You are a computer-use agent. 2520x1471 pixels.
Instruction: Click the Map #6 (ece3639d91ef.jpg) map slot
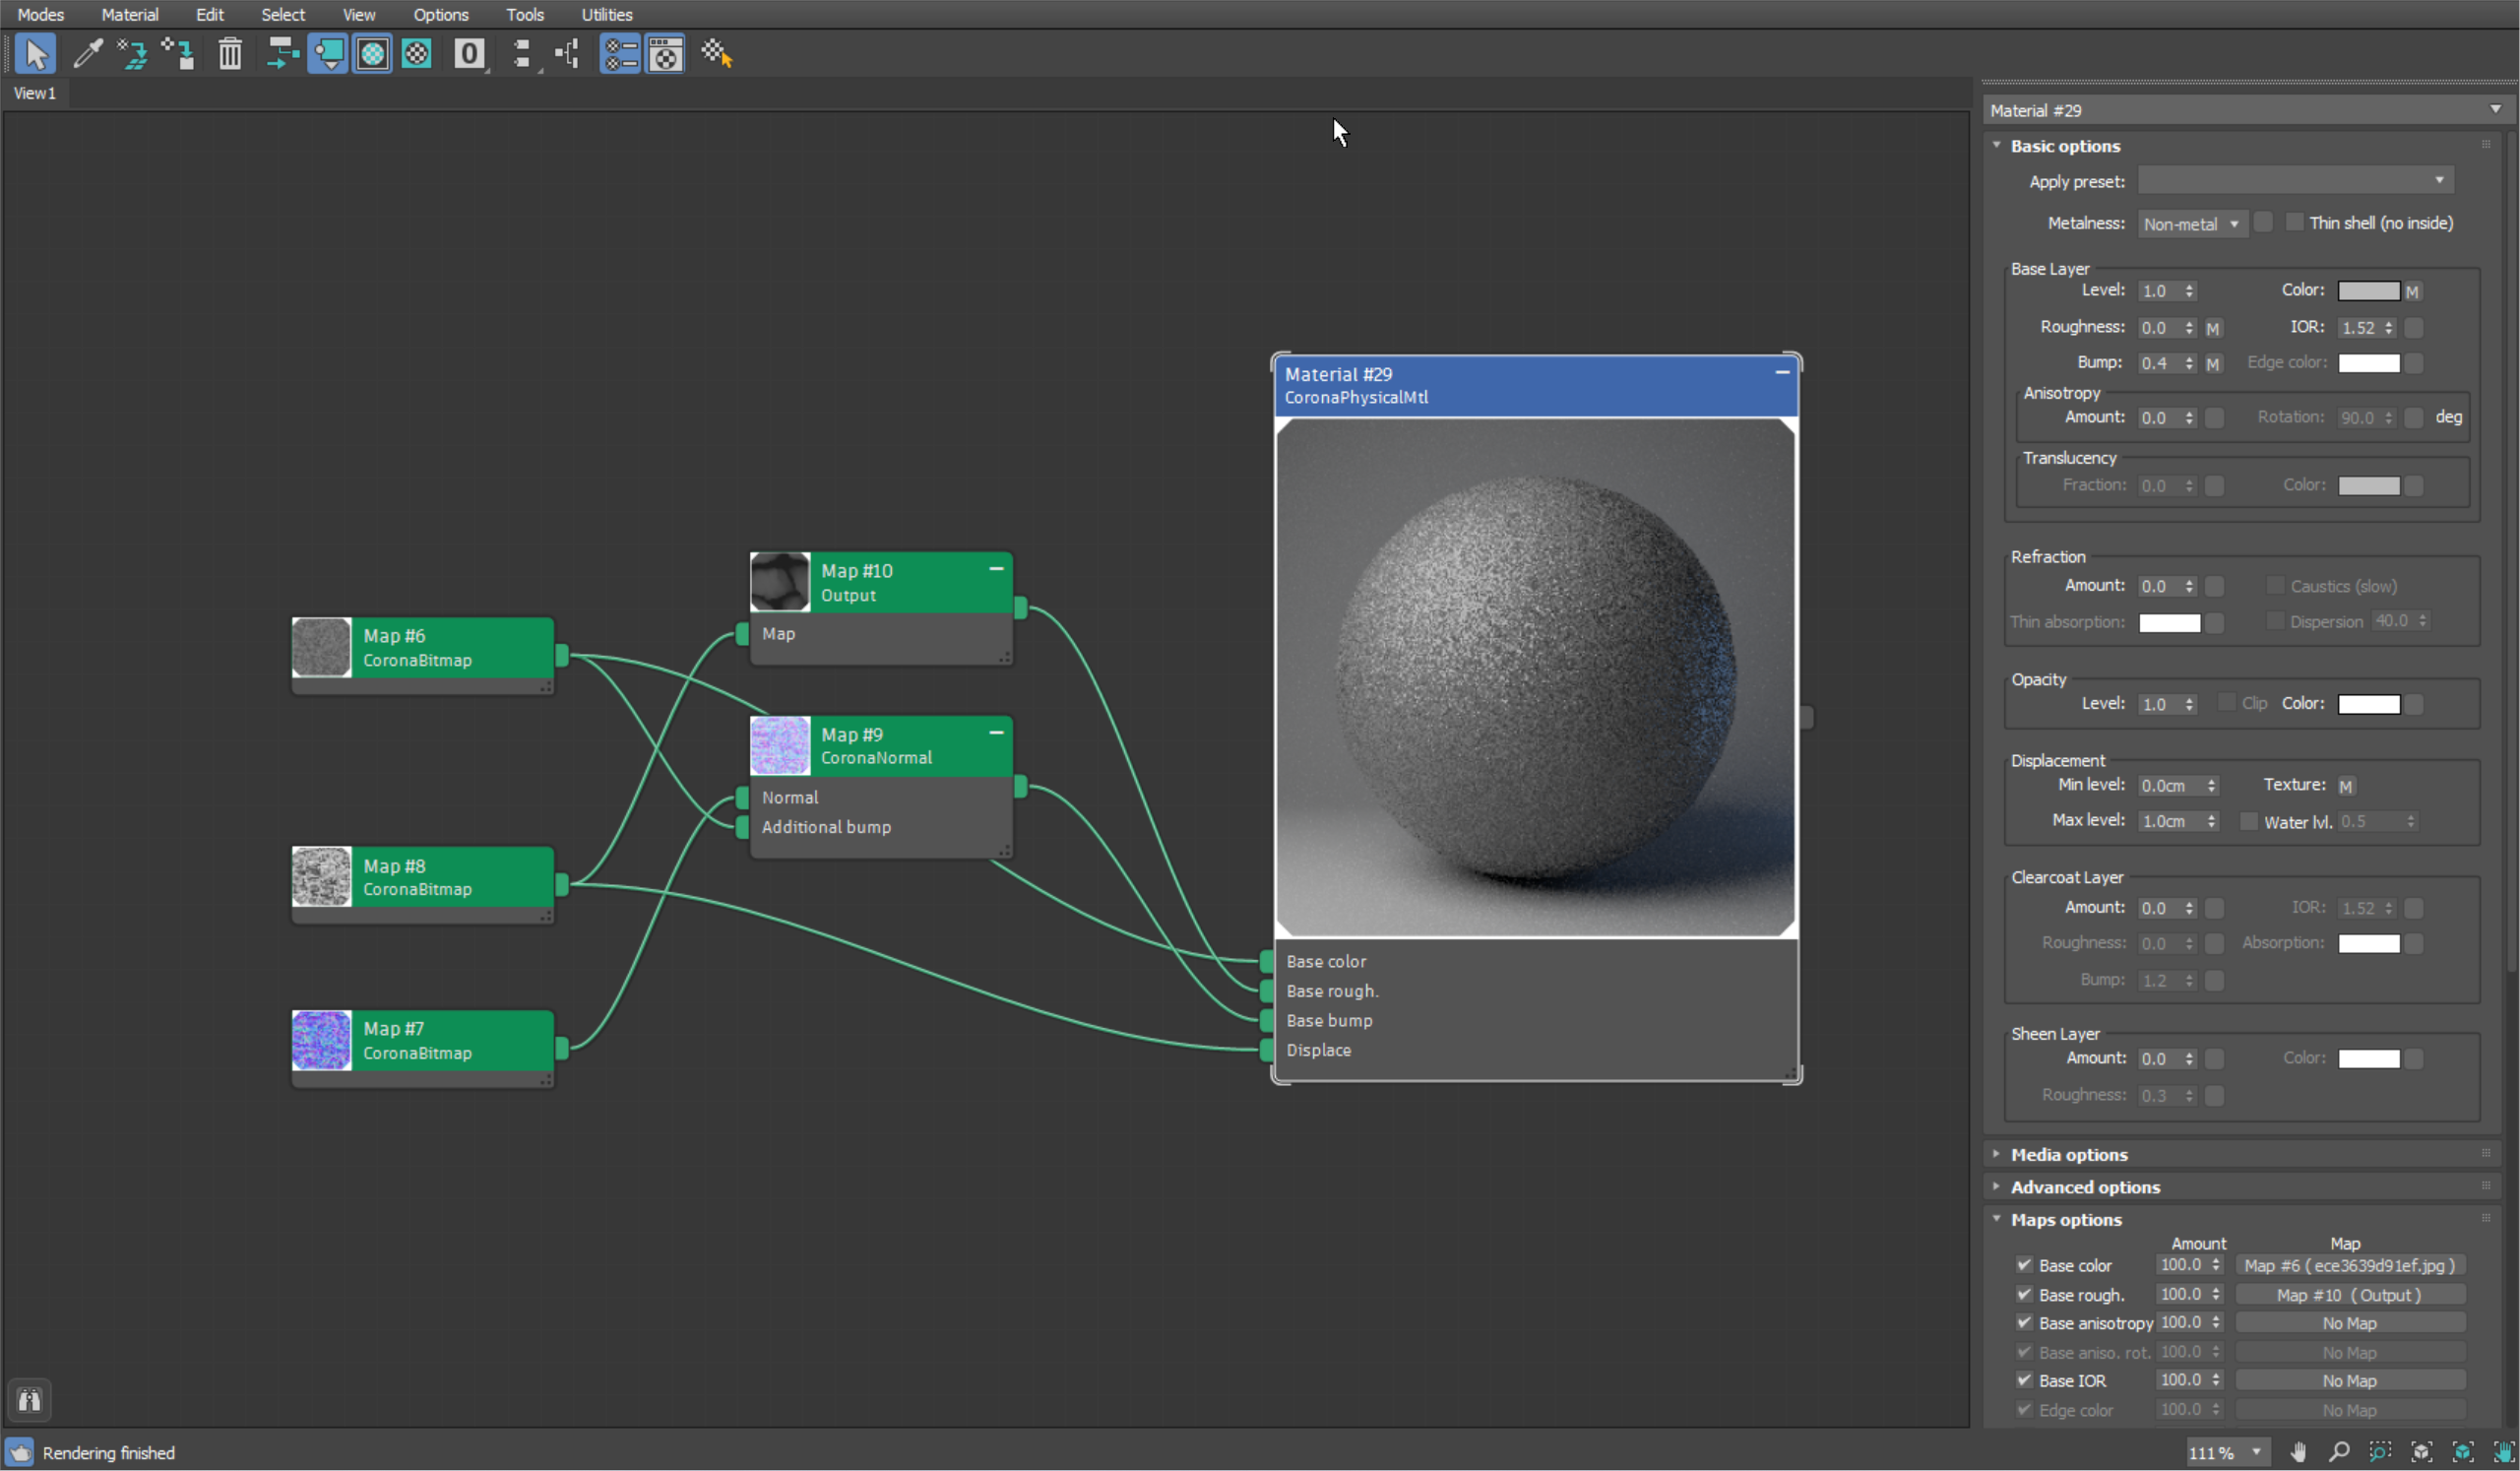point(2350,1265)
